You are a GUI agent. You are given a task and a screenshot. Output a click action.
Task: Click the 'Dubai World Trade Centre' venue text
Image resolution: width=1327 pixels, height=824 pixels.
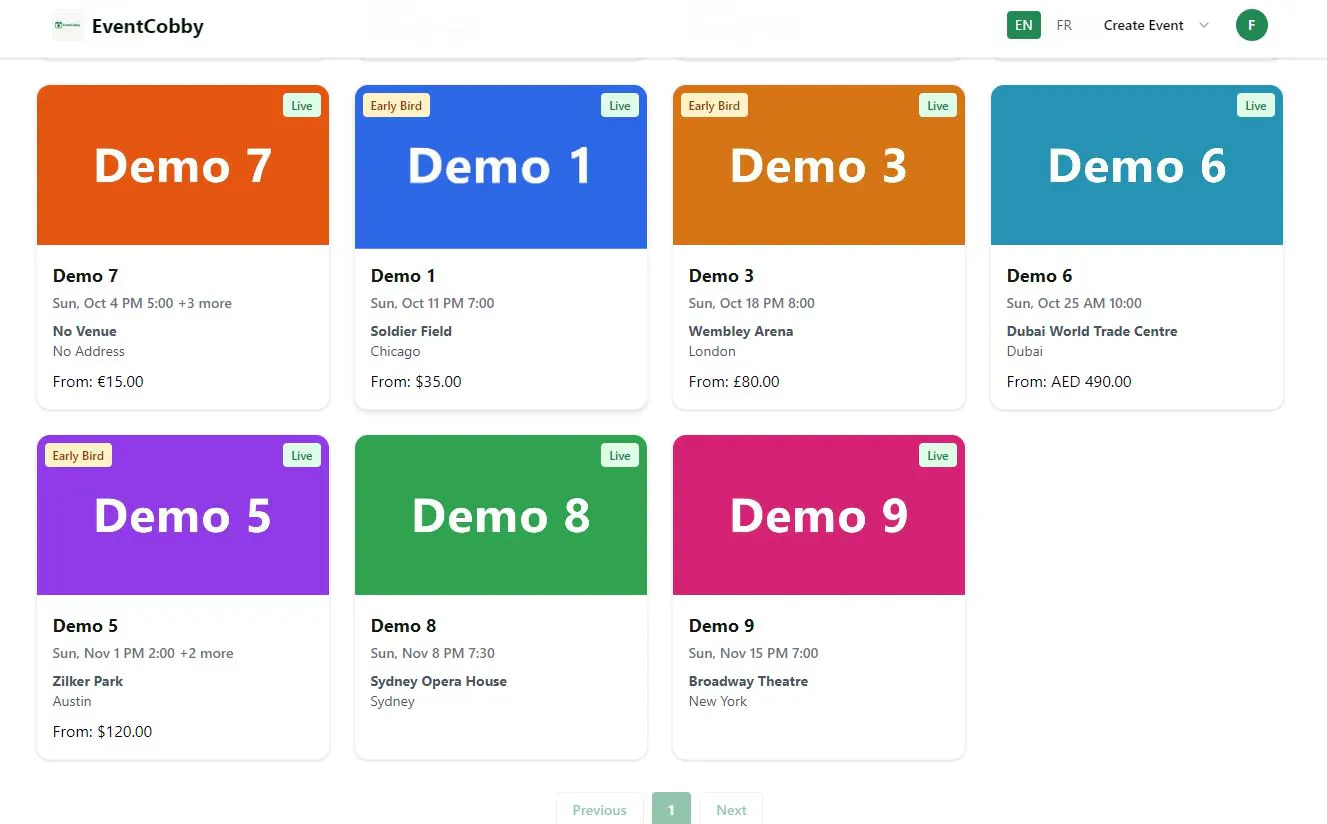(x=1092, y=331)
